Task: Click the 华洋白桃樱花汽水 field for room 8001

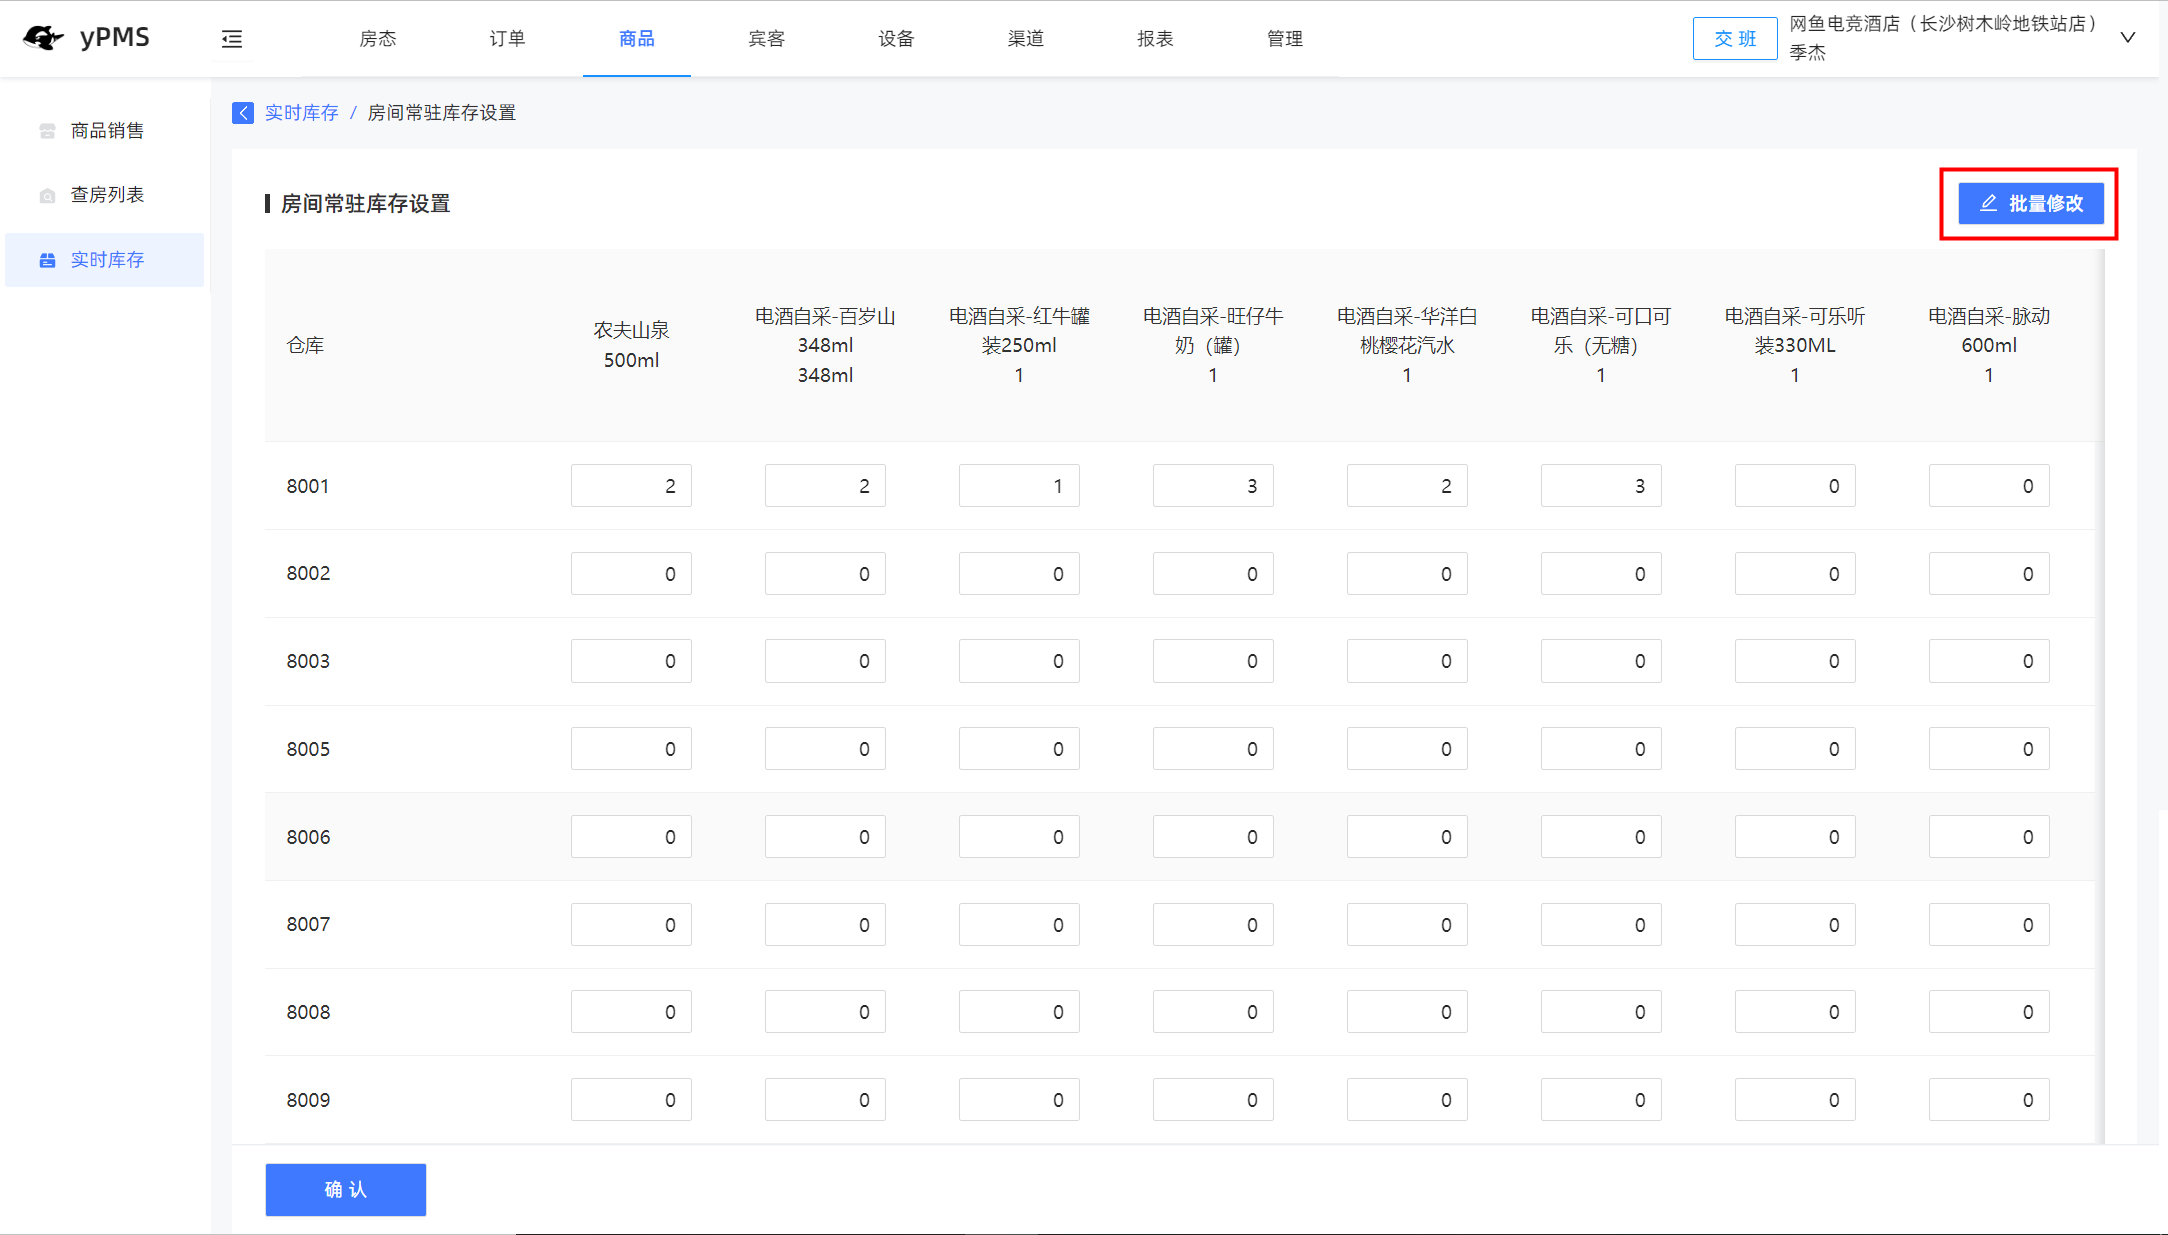Action: [x=1407, y=486]
